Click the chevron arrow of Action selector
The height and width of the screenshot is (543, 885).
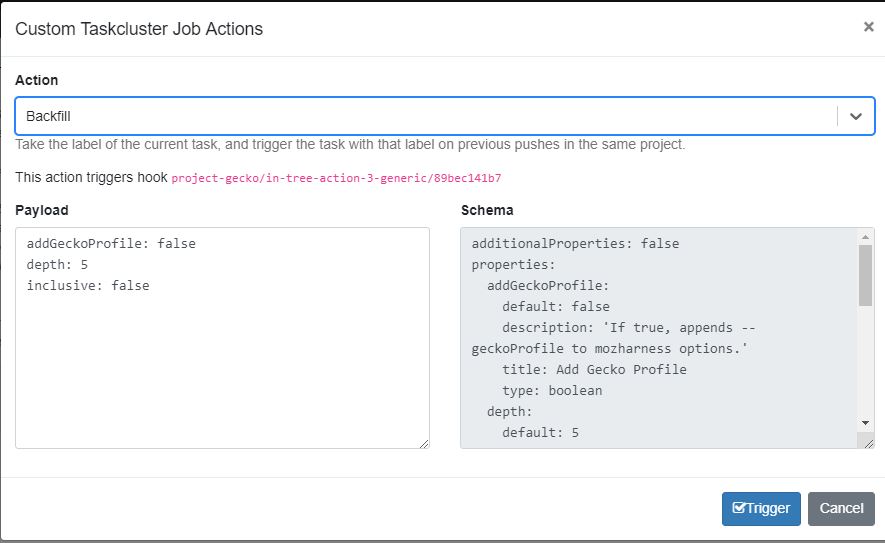click(856, 116)
